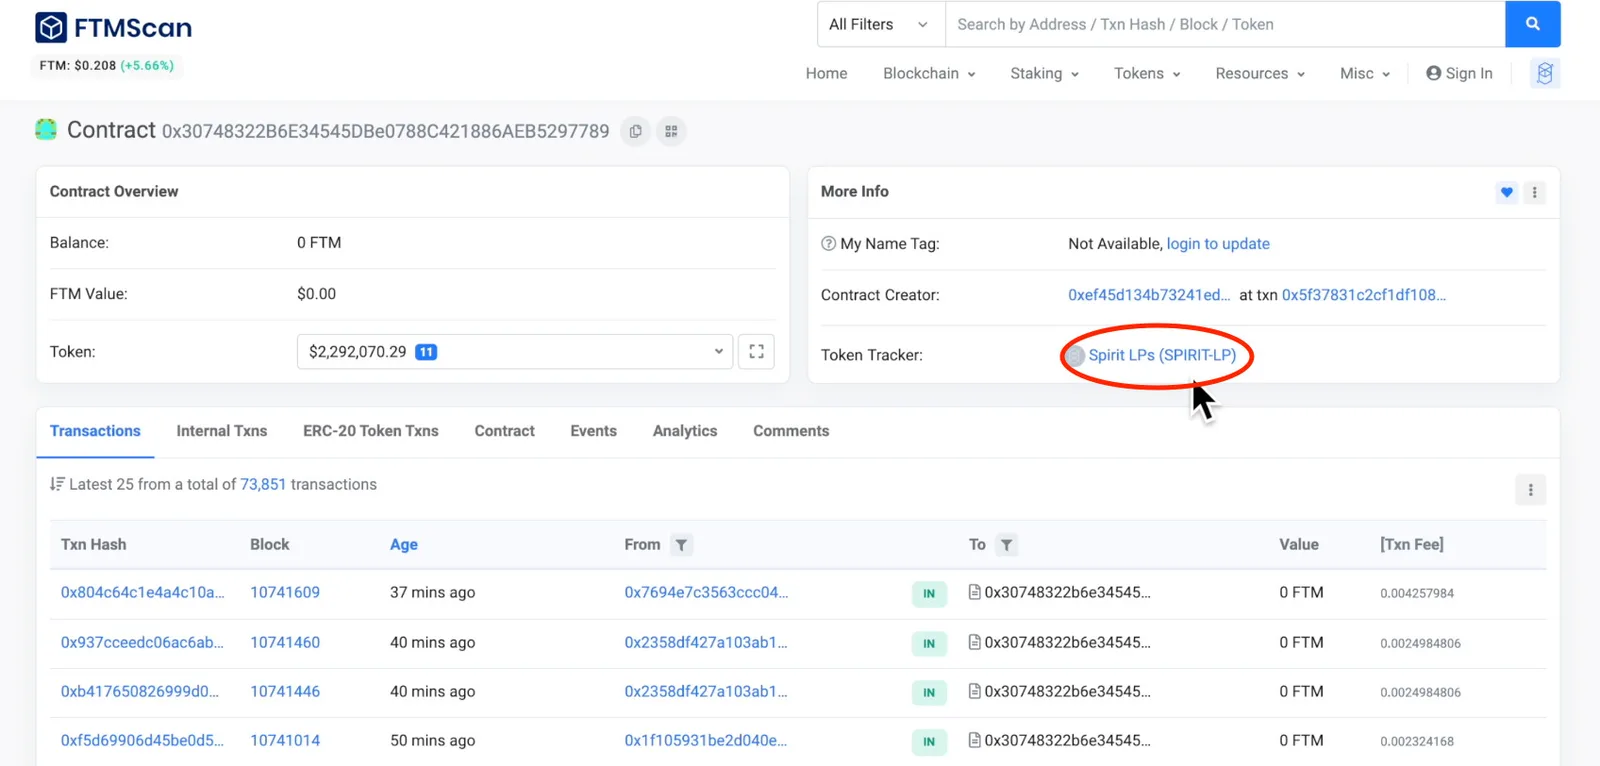Filter the From column with funnel icon
Image resolution: width=1600 pixels, height=766 pixels.
(x=681, y=545)
